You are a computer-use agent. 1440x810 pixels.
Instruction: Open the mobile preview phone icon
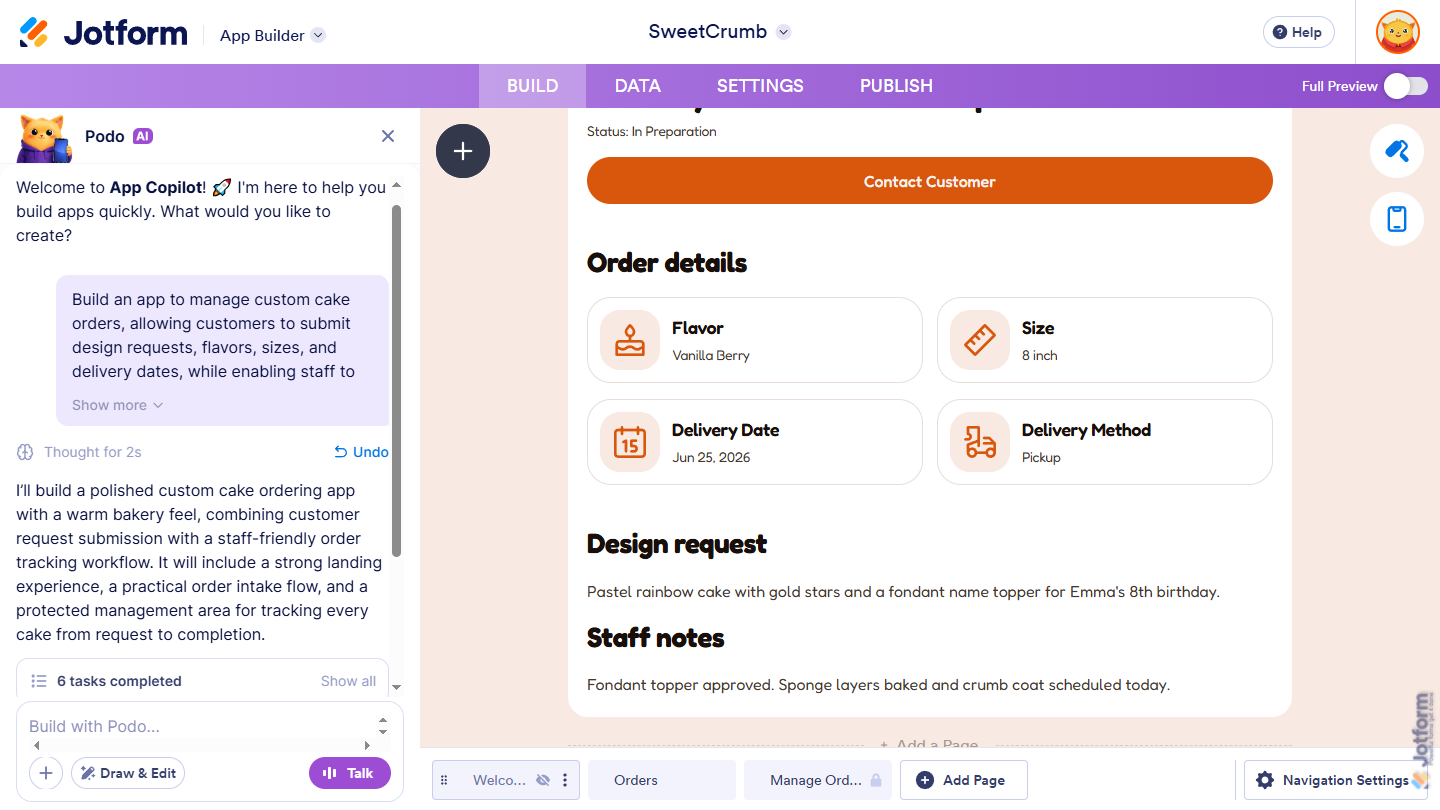coord(1396,219)
